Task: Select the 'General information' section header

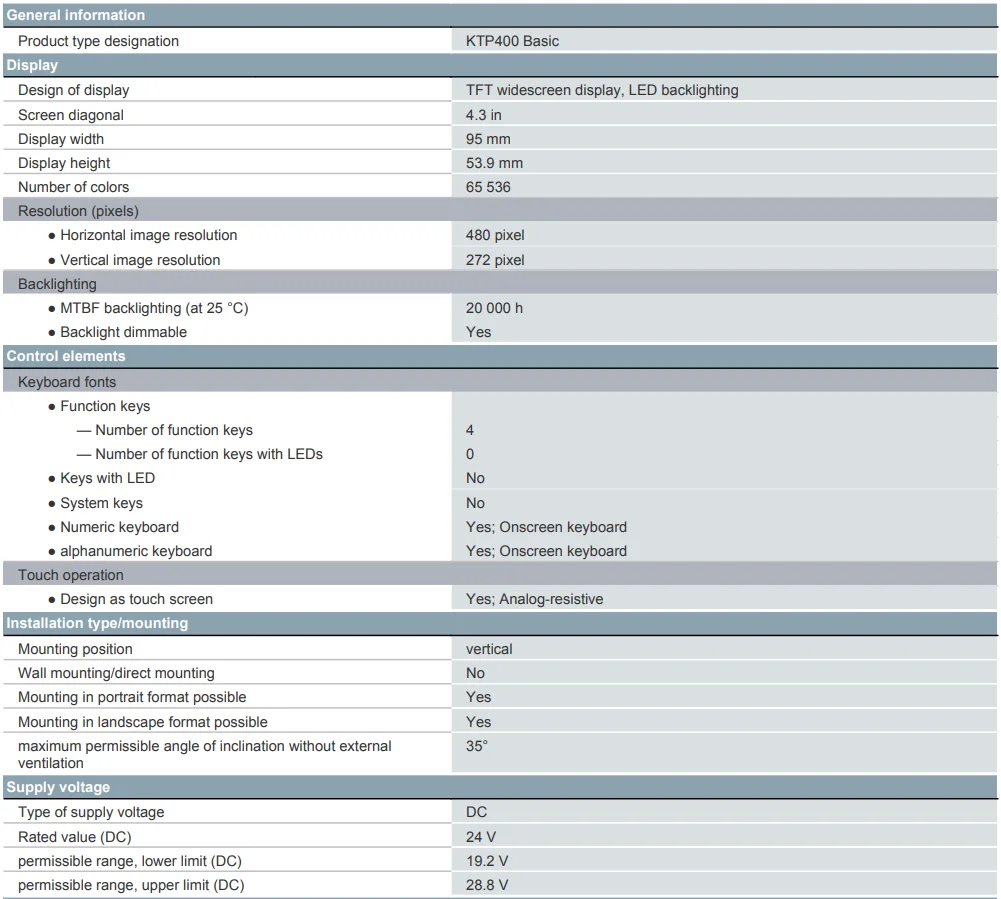Action: [500, 15]
